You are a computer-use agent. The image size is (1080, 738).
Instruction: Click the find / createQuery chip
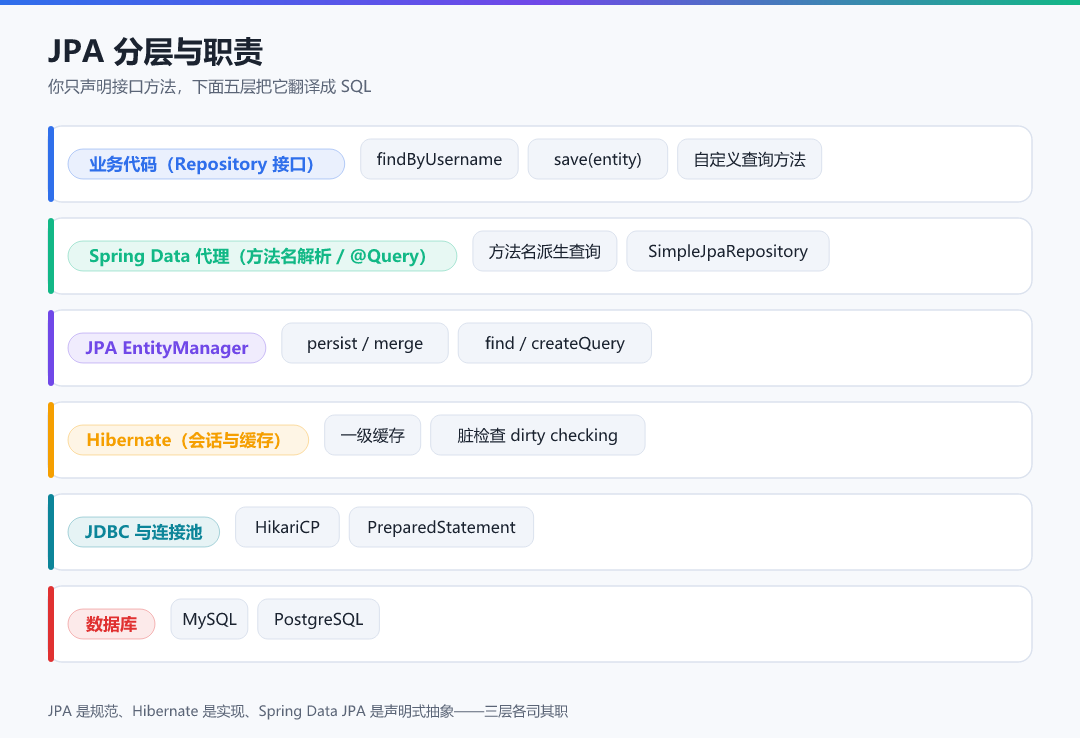pyautogui.click(x=555, y=343)
